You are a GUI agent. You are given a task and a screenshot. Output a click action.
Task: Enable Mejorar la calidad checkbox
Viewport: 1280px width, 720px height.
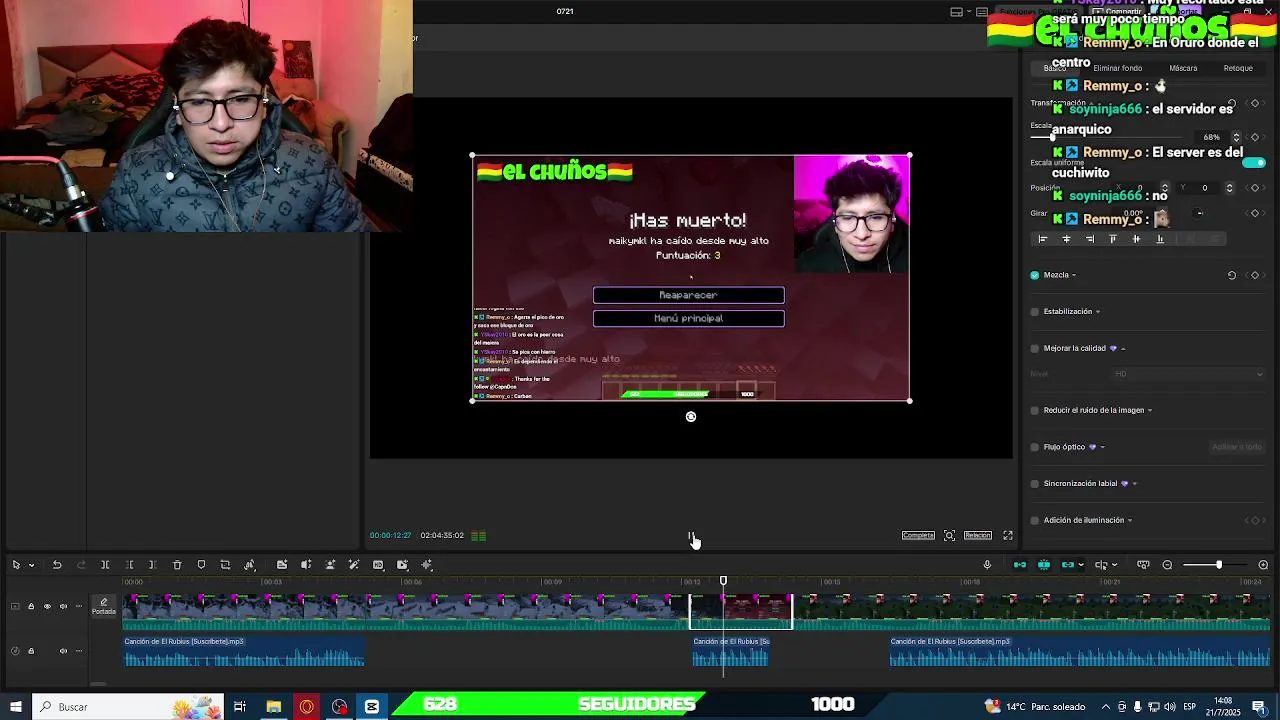click(x=1035, y=348)
